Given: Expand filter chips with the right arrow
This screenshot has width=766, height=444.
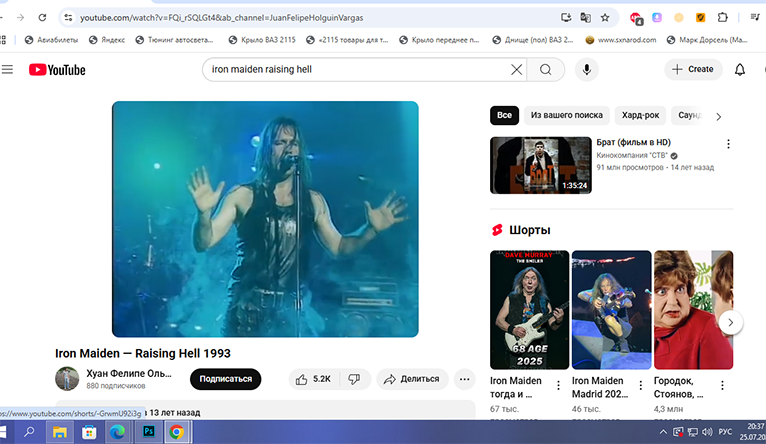Looking at the screenshot, I should 718,116.
